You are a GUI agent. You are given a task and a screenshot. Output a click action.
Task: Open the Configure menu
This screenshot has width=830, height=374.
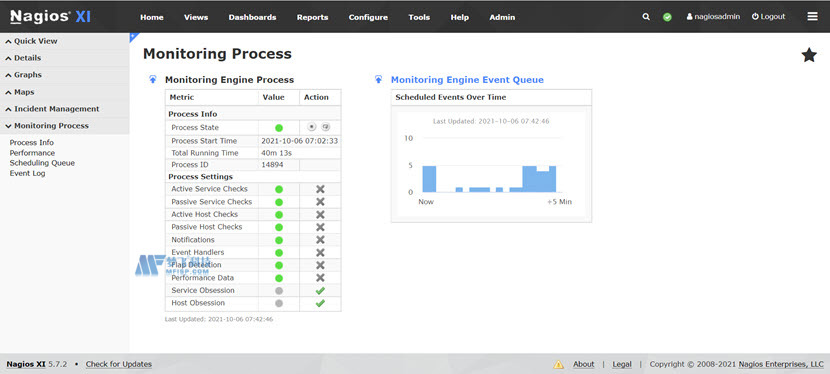[368, 17]
